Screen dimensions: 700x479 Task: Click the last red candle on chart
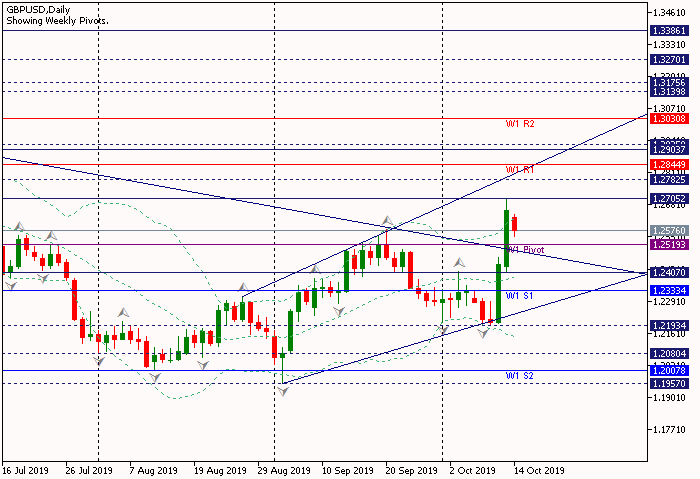tap(514, 225)
